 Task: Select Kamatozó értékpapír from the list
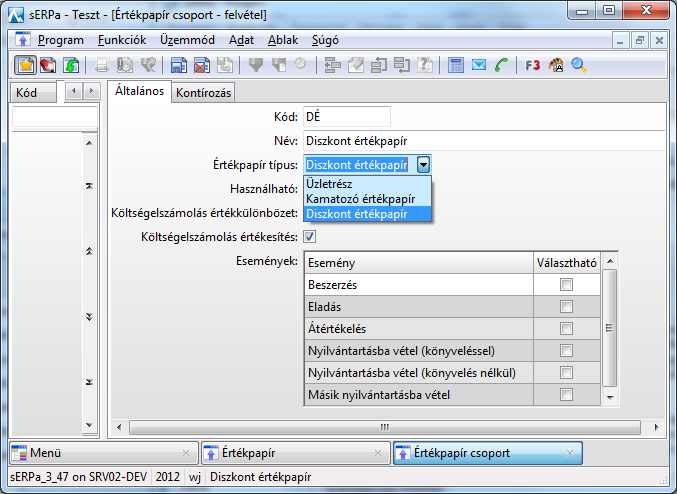click(367, 199)
